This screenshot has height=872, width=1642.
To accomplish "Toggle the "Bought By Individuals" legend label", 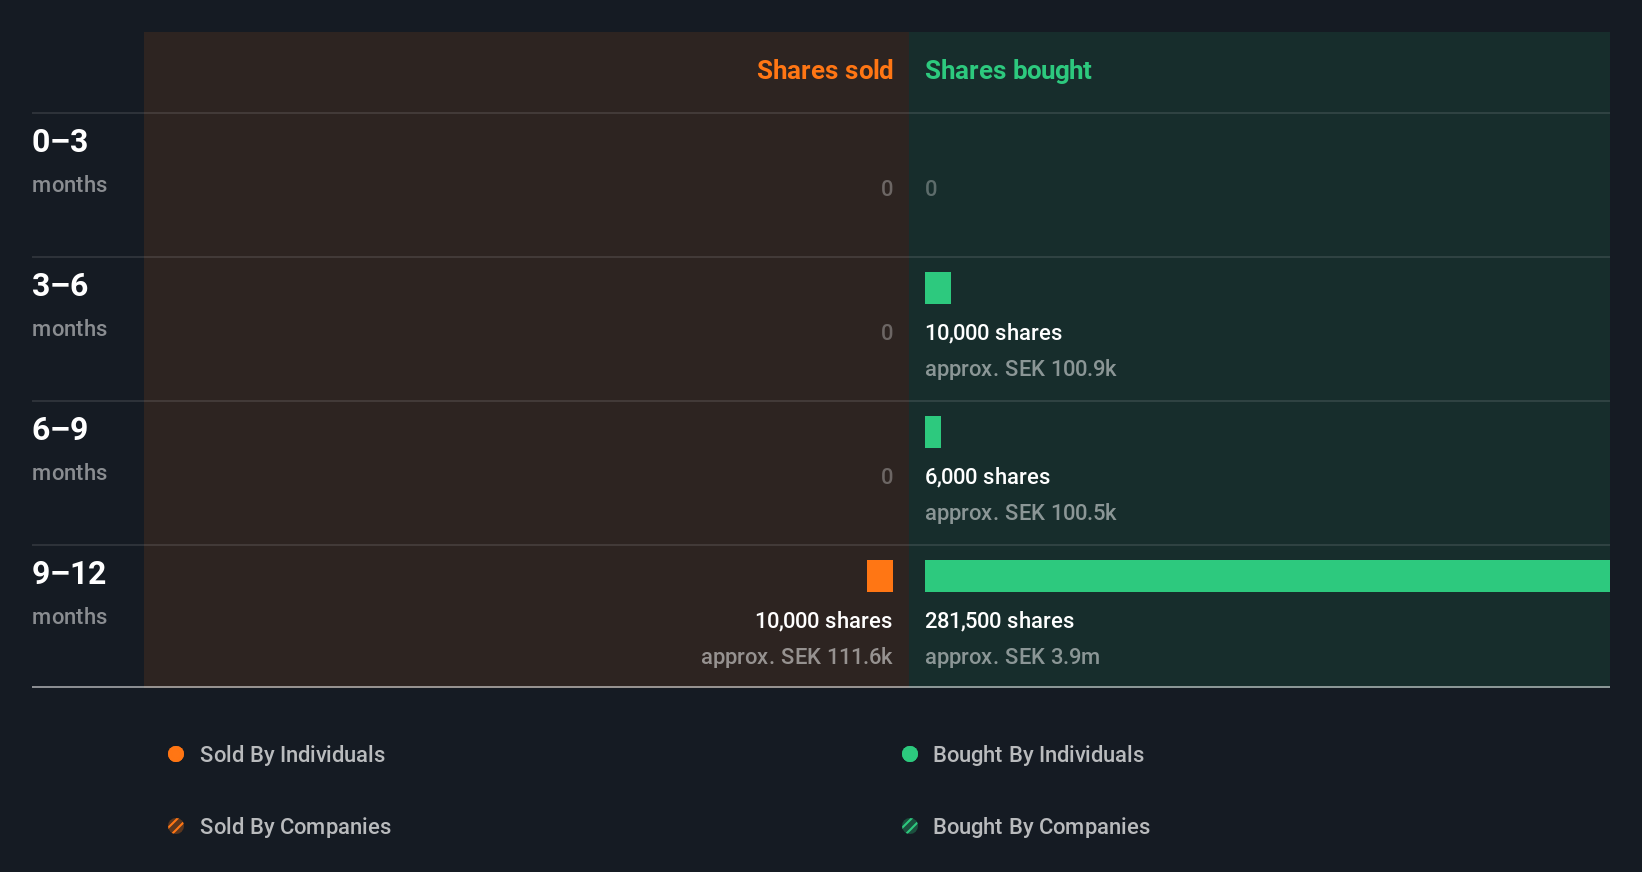I will click(1038, 754).
